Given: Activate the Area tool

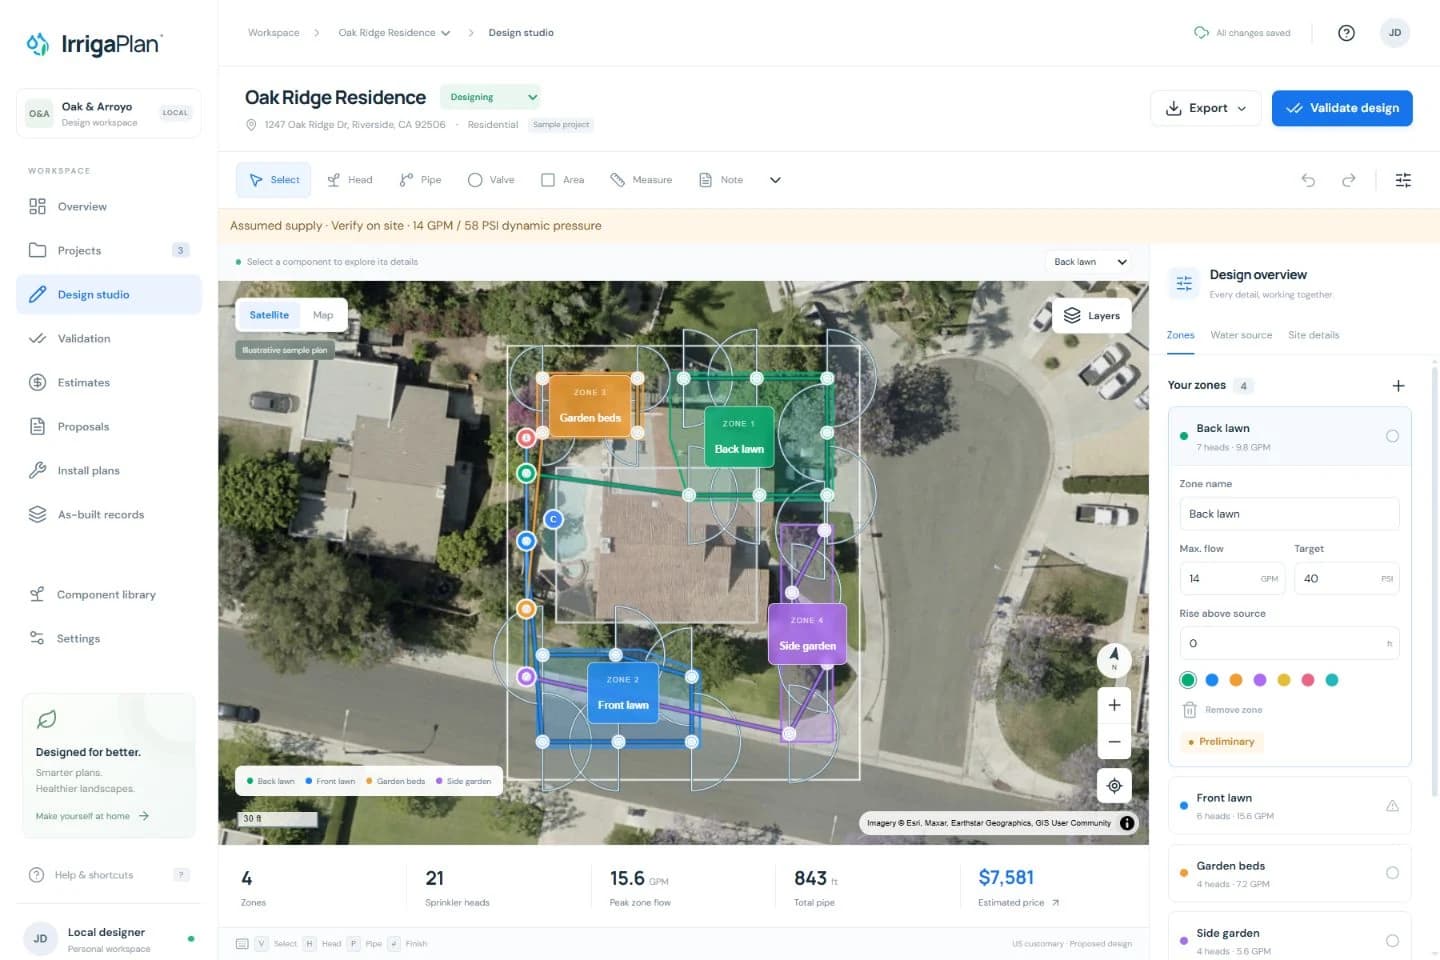Looking at the screenshot, I should [562, 180].
